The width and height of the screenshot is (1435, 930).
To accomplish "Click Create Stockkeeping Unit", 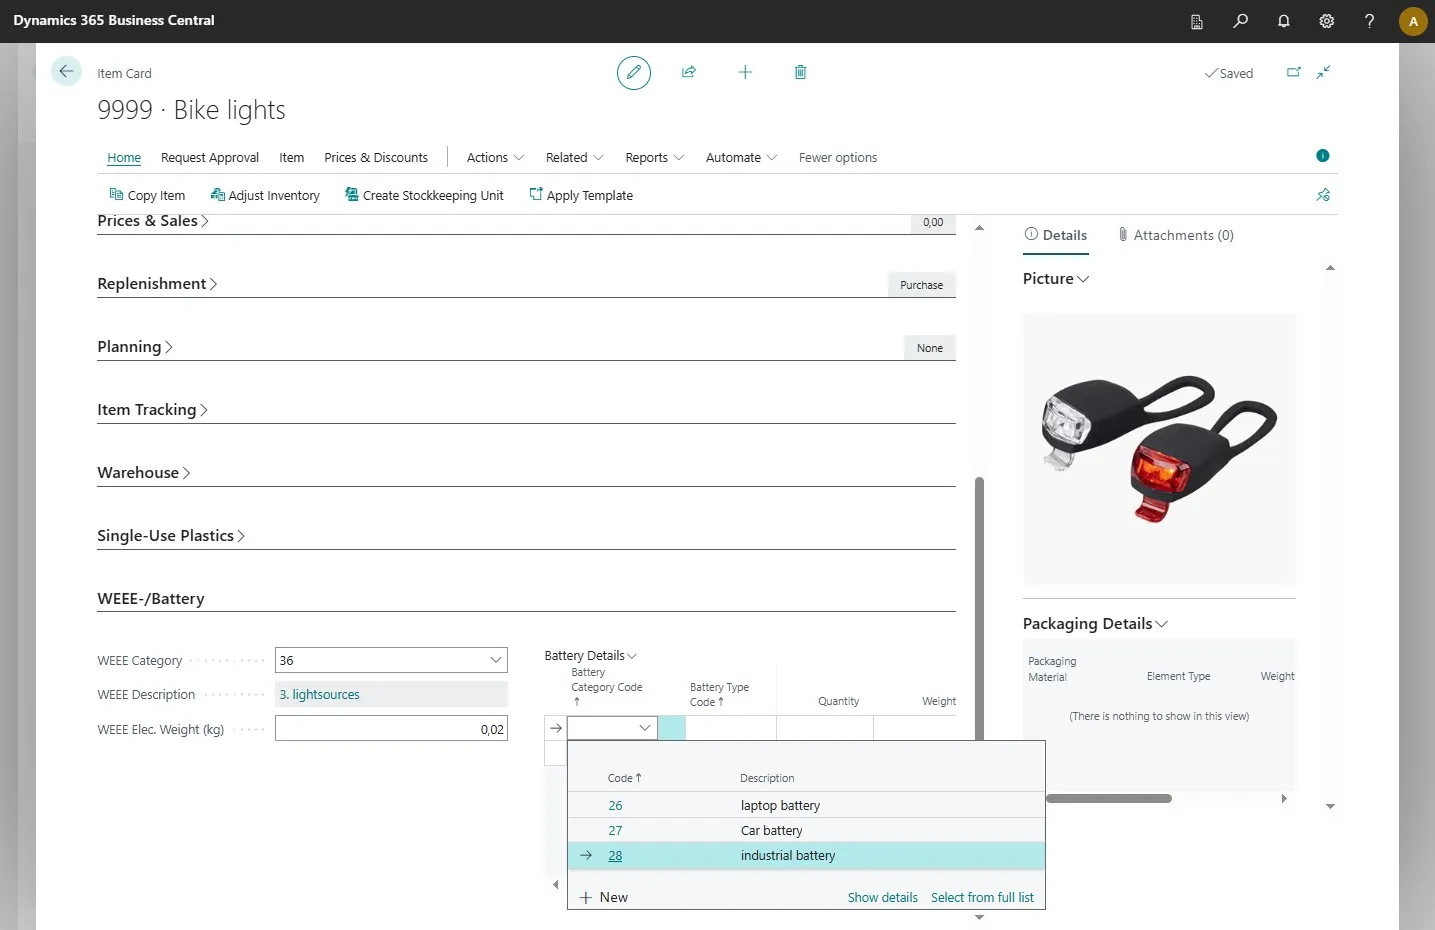I will [424, 195].
